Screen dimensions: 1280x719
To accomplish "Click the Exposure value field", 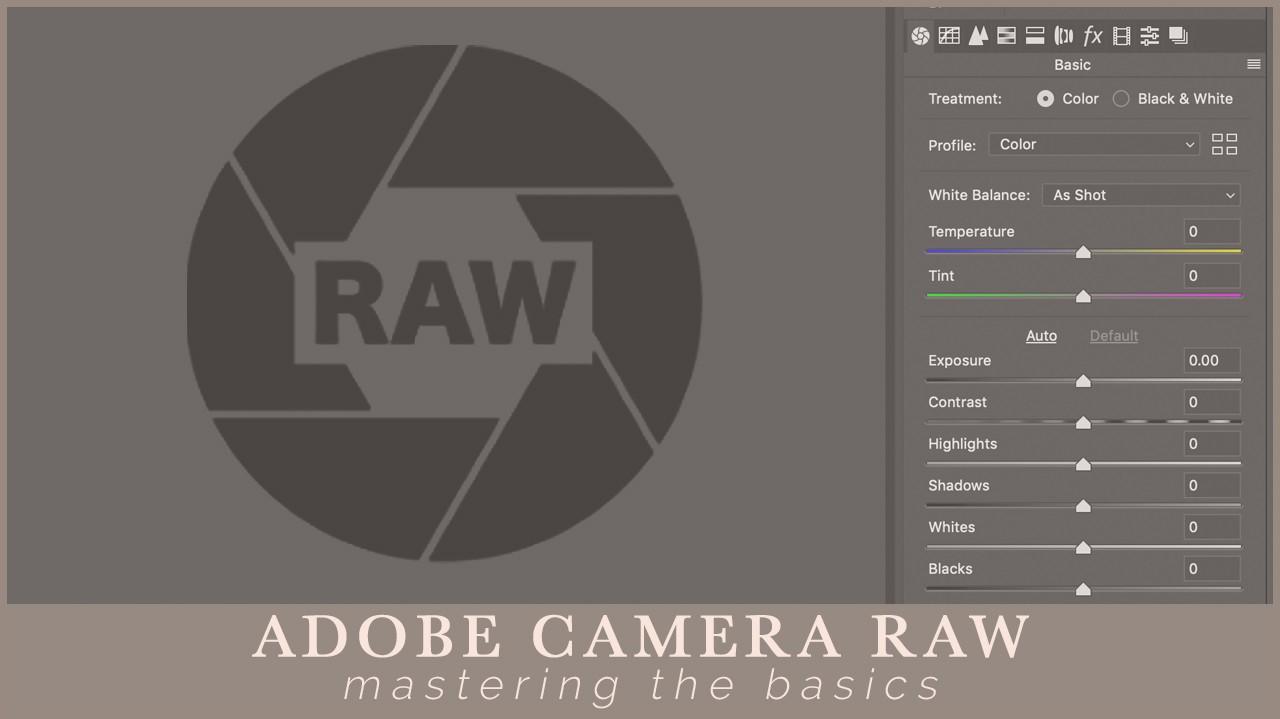I will tap(1211, 361).
